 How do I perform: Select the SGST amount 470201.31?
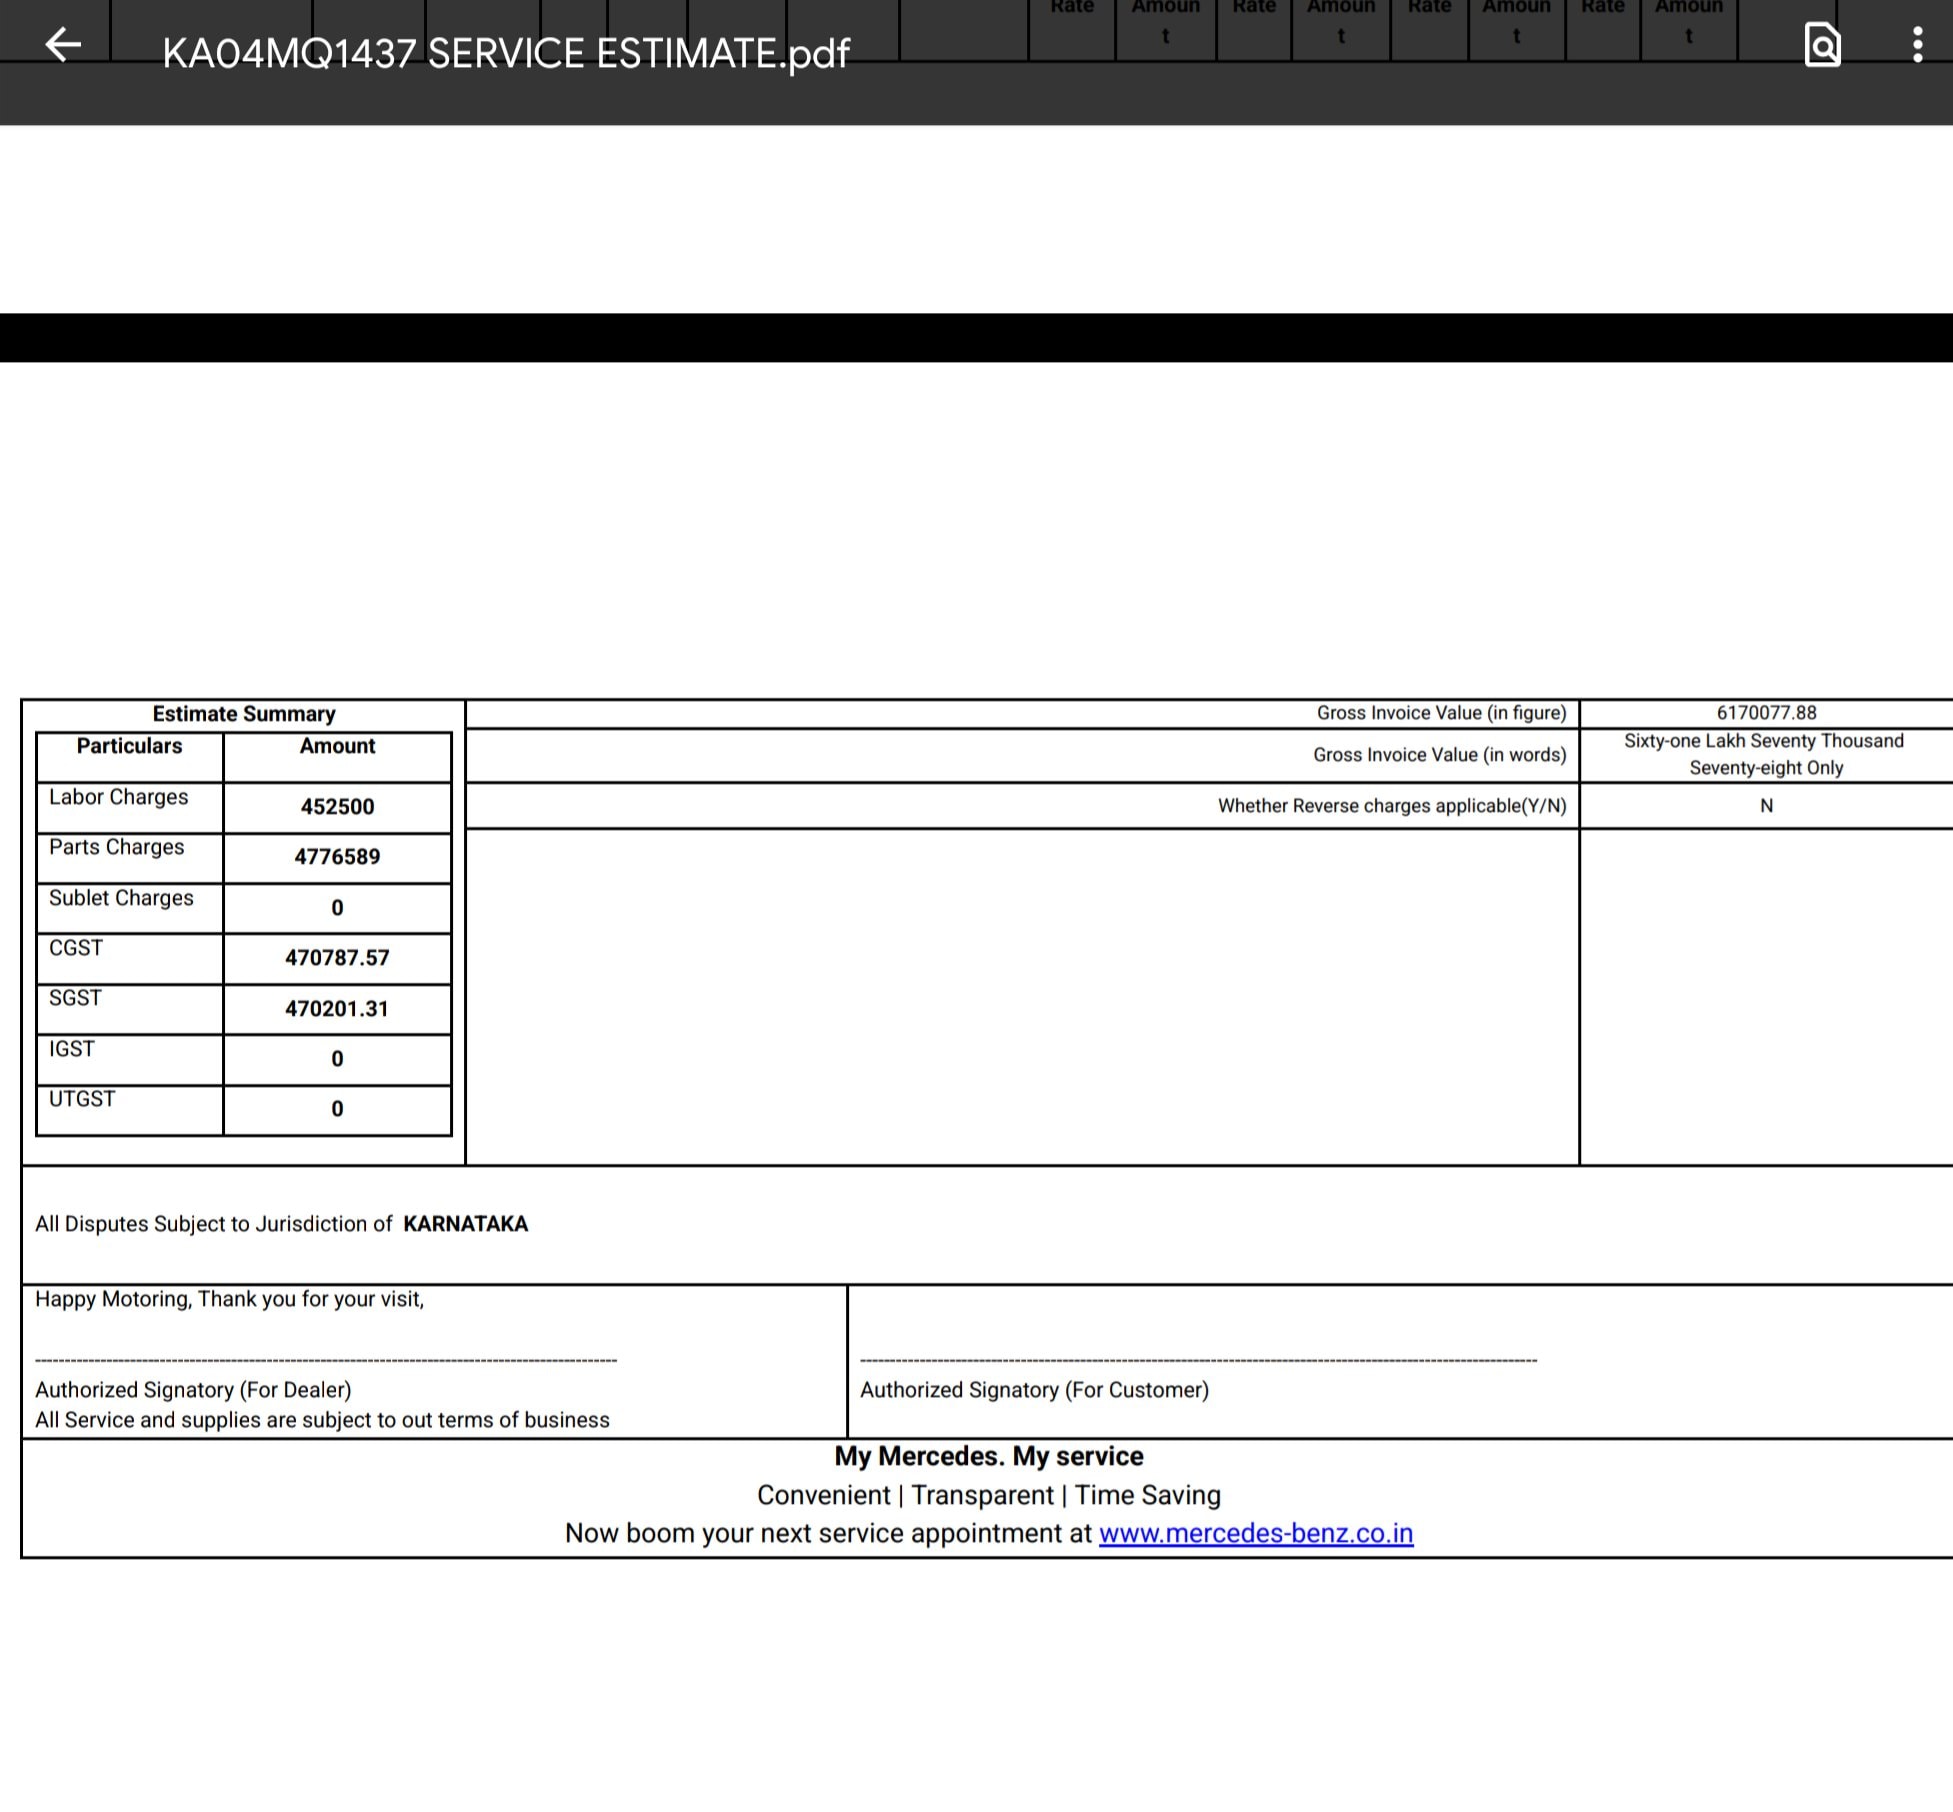[337, 1009]
